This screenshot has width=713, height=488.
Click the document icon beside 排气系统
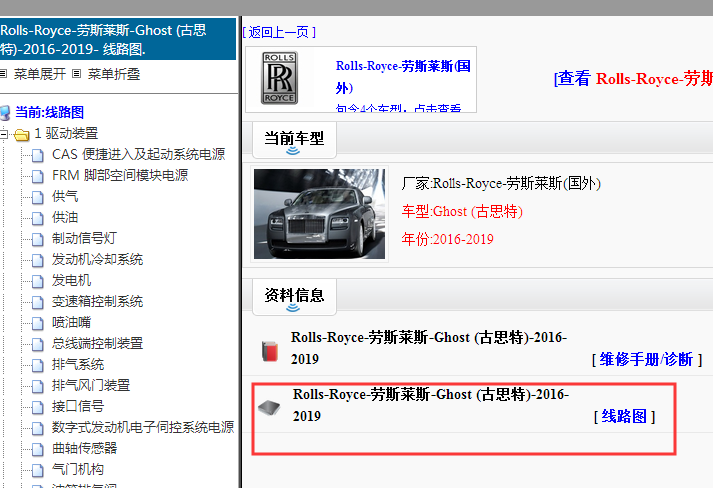point(38,365)
